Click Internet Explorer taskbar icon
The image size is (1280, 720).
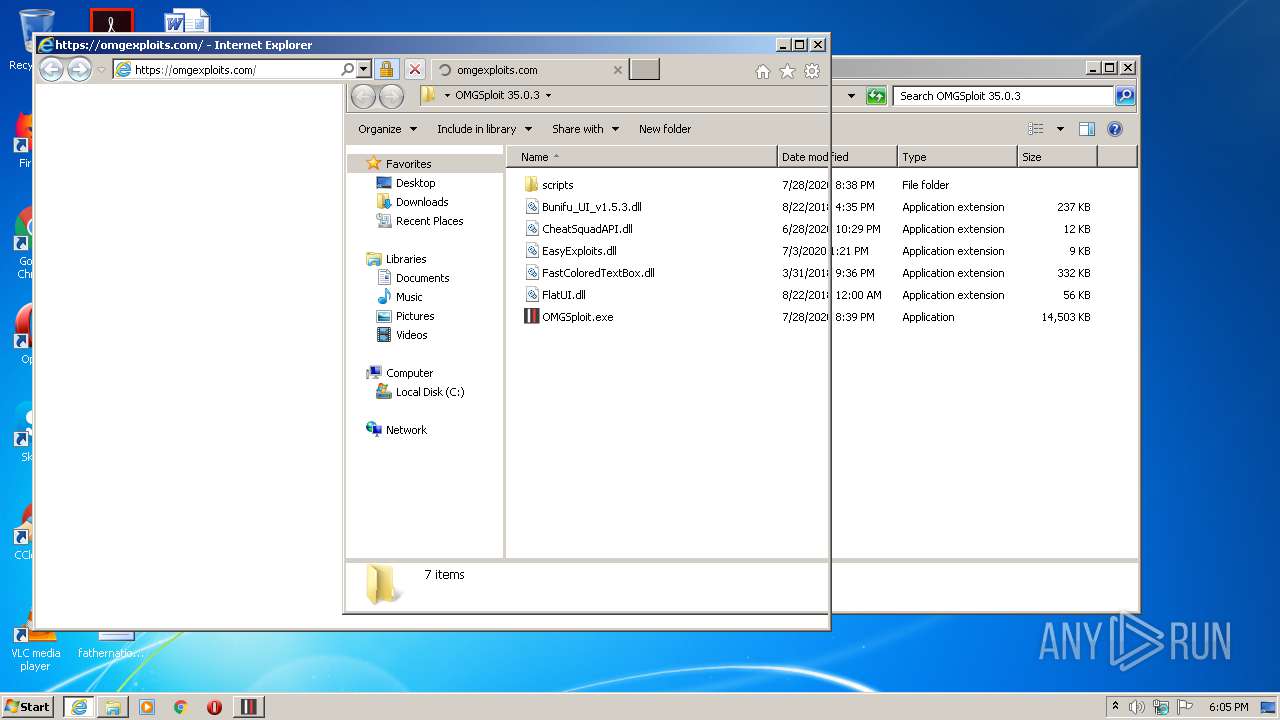(x=78, y=707)
